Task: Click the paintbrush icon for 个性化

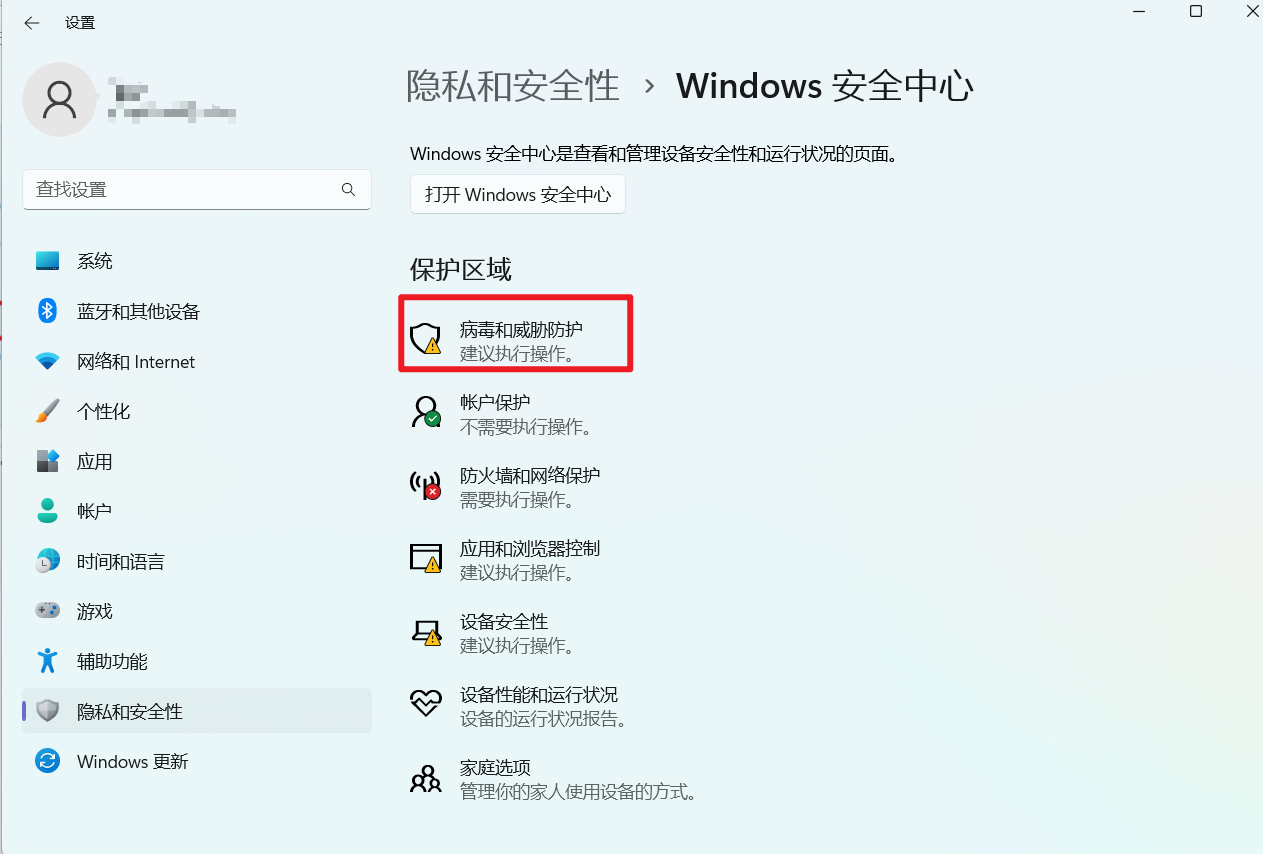Action: (47, 411)
